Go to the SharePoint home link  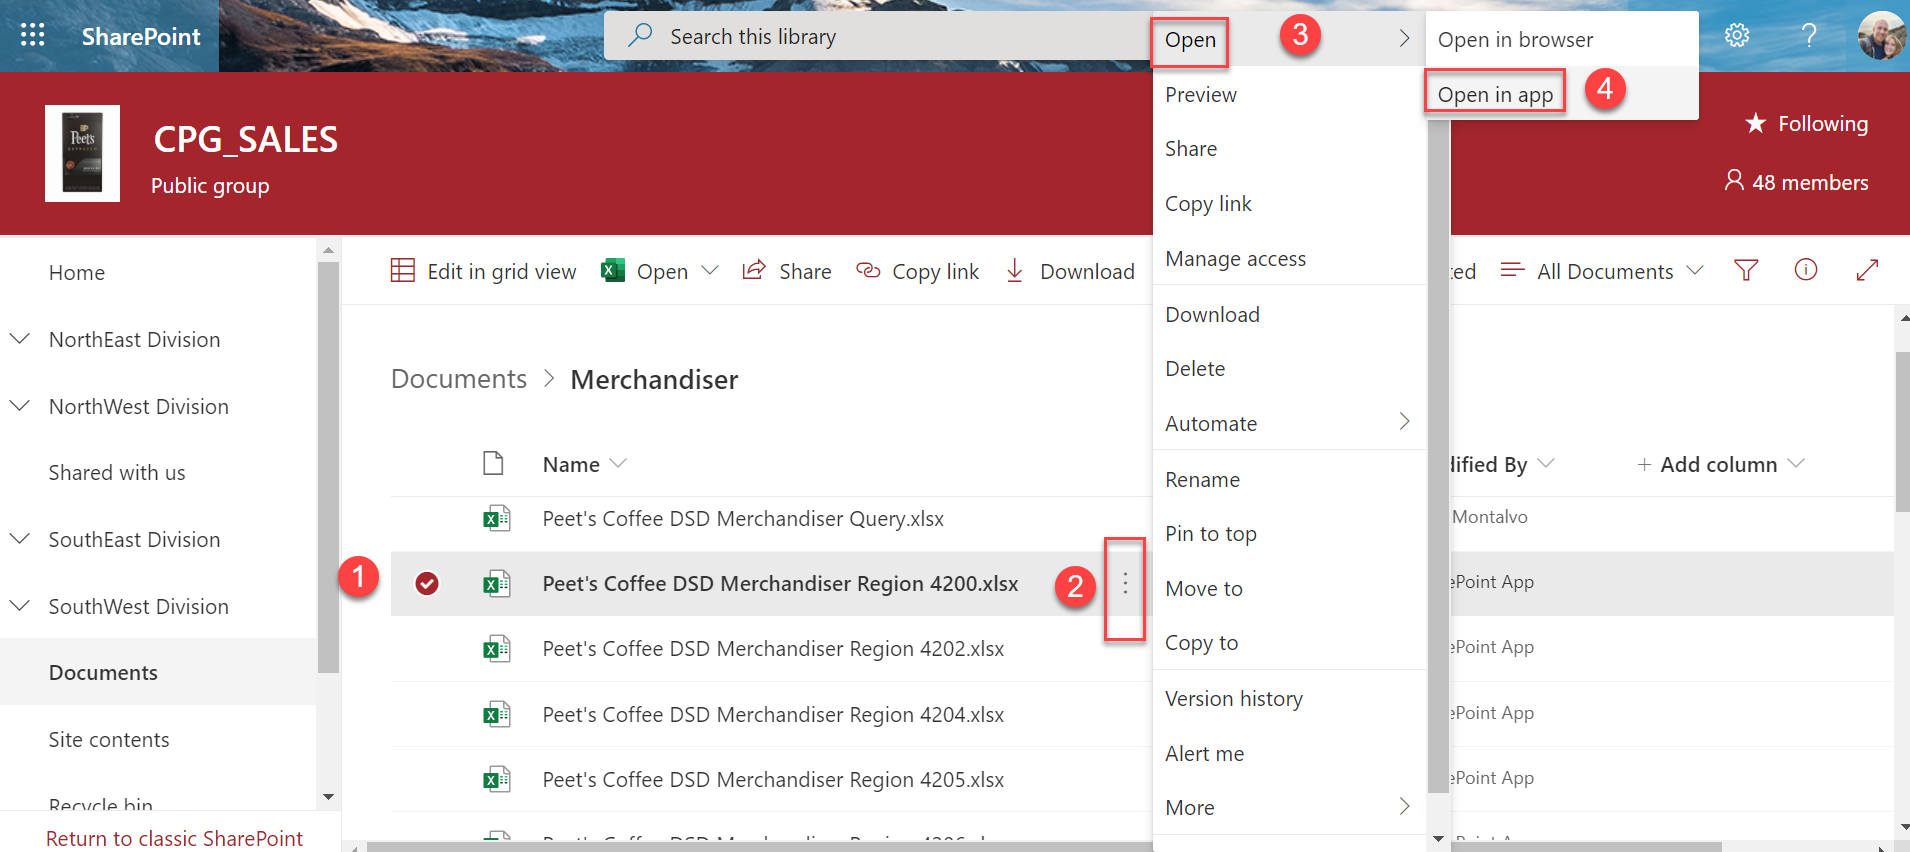pos(141,36)
